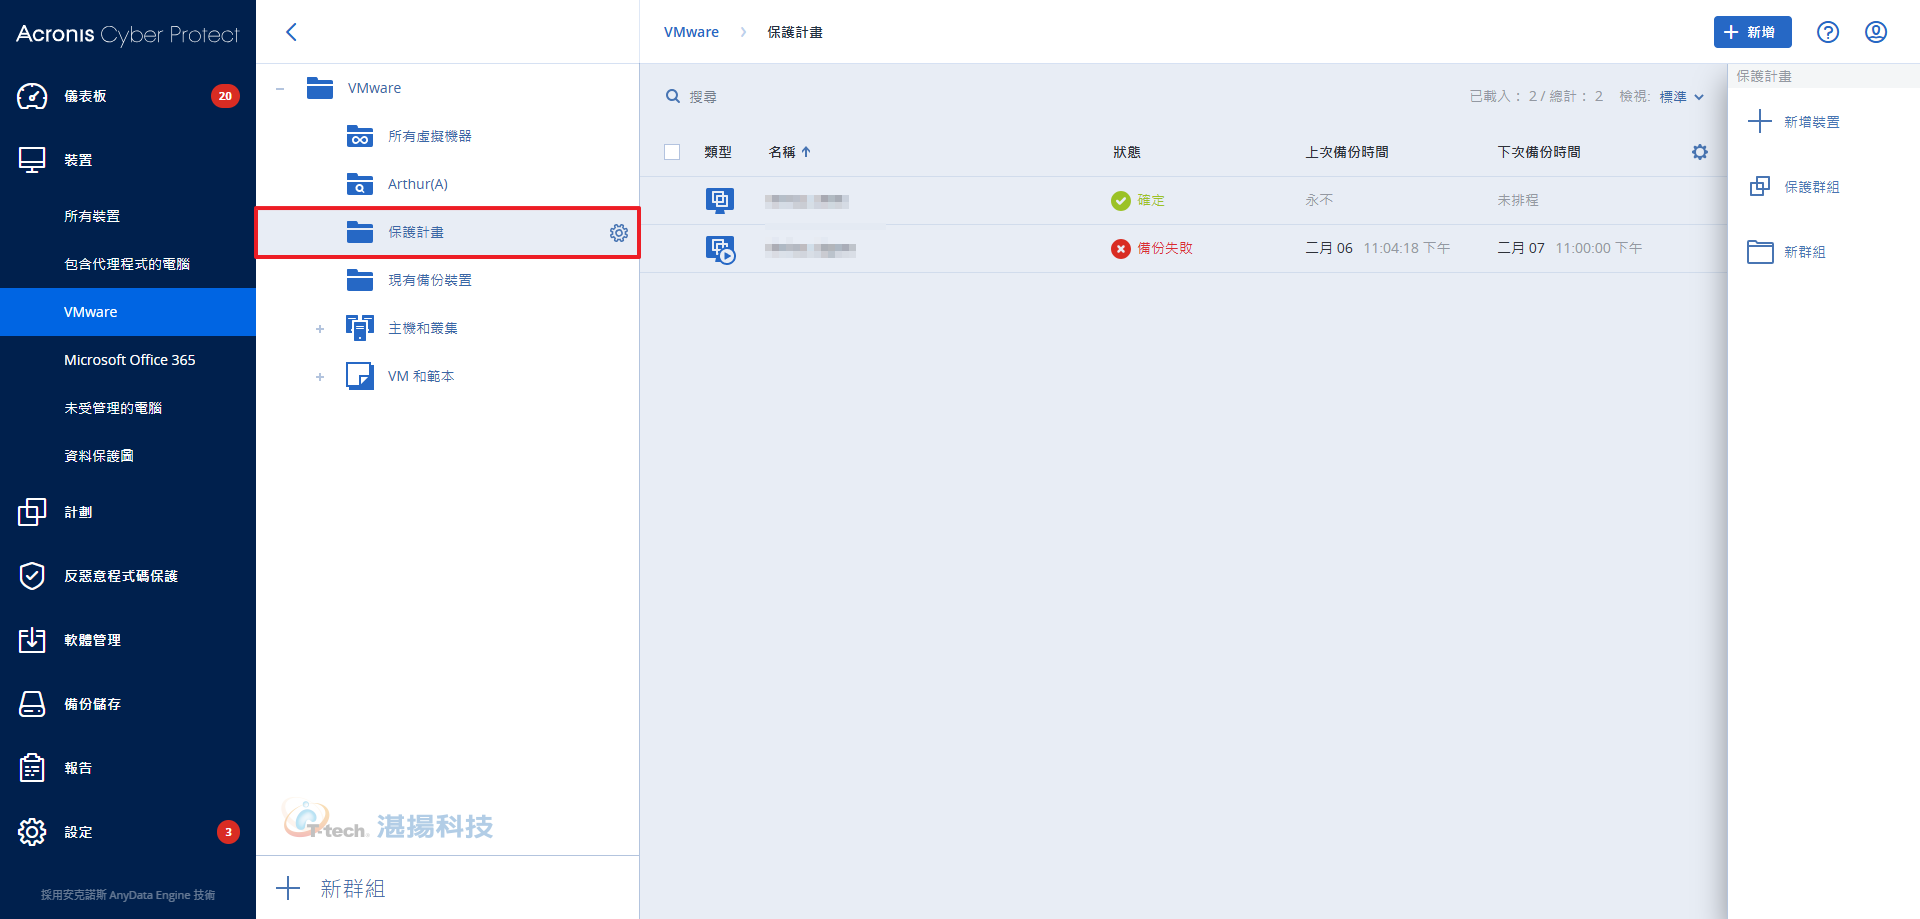This screenshot has width=1920, height=919.
Task: Click the gear icon beside 保護計畫 folder
Action: coord(619,232)
